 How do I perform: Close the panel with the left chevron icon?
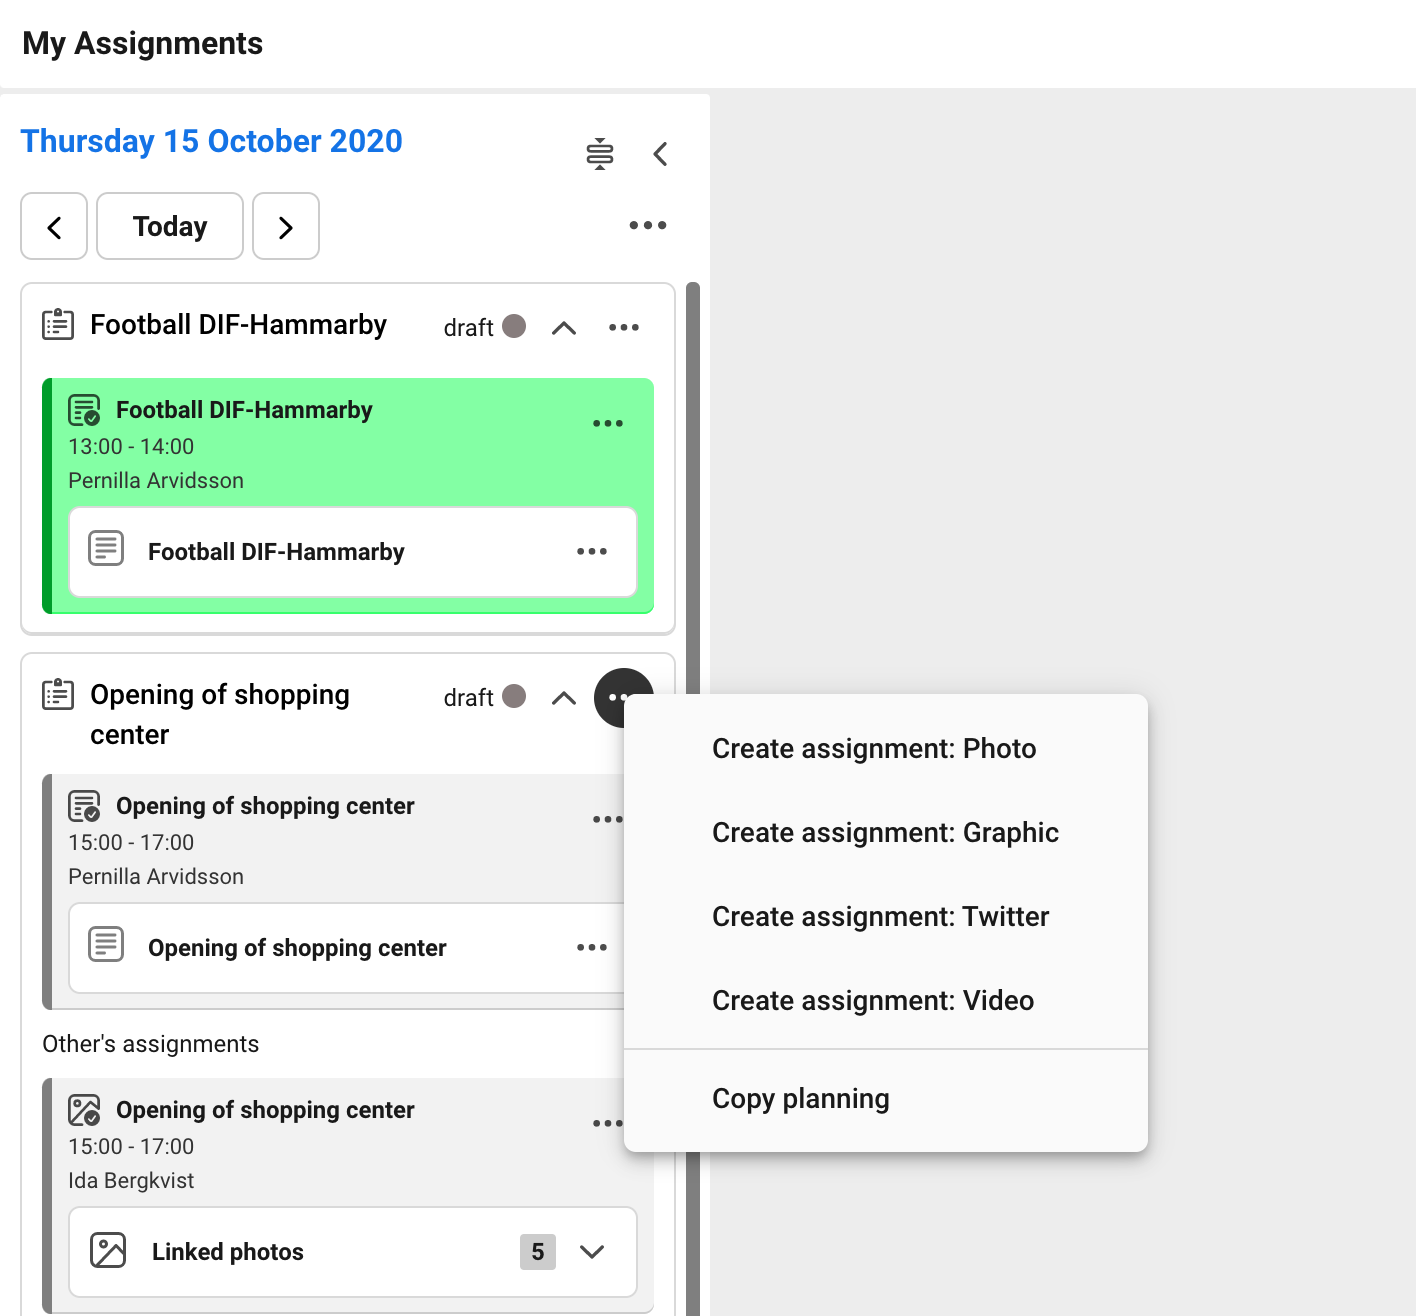point(660,154)
